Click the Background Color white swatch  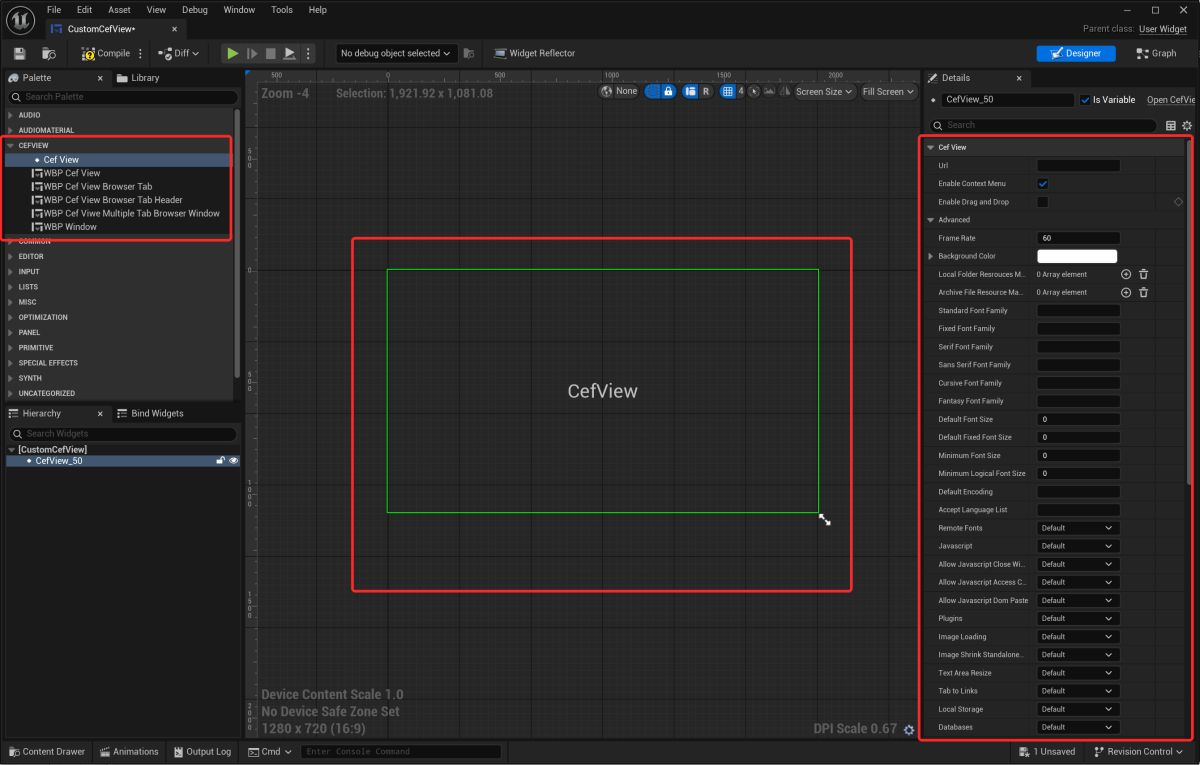1077,256
